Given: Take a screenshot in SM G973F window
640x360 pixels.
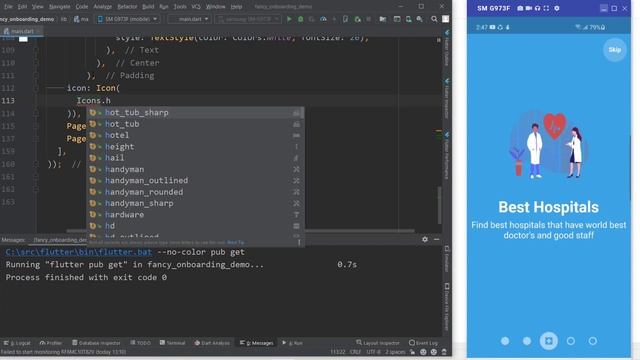Looking at the screenshot, I should pos(520,8).
